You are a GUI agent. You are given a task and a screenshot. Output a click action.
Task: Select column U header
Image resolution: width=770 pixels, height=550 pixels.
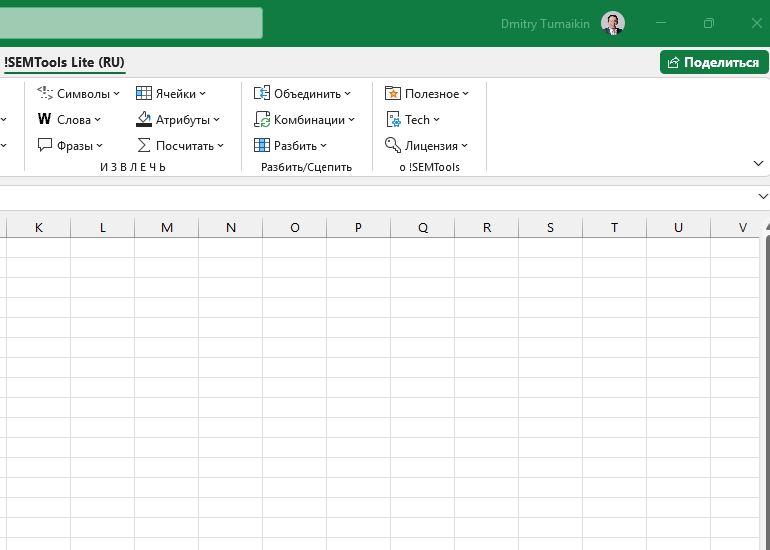point(679,227)
